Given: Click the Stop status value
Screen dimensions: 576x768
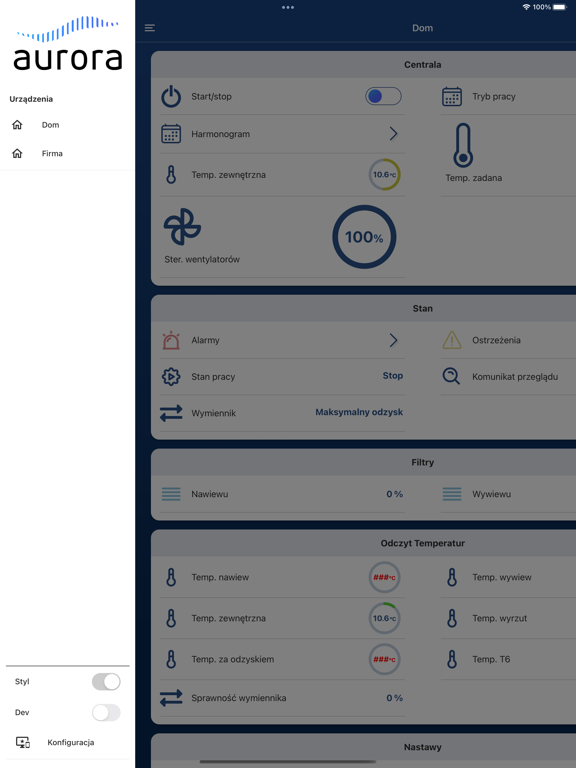Looking at the screenshot, I should (x=392, y=376).
